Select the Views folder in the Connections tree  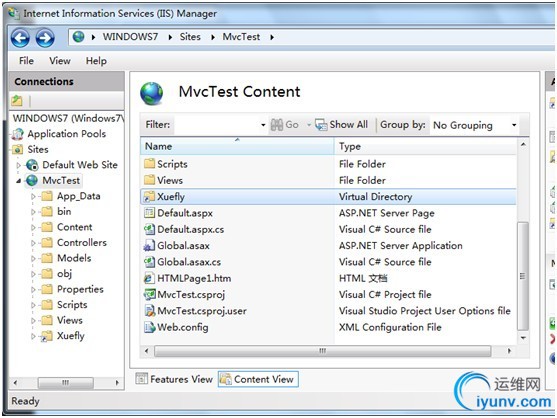tap(70, 320)
